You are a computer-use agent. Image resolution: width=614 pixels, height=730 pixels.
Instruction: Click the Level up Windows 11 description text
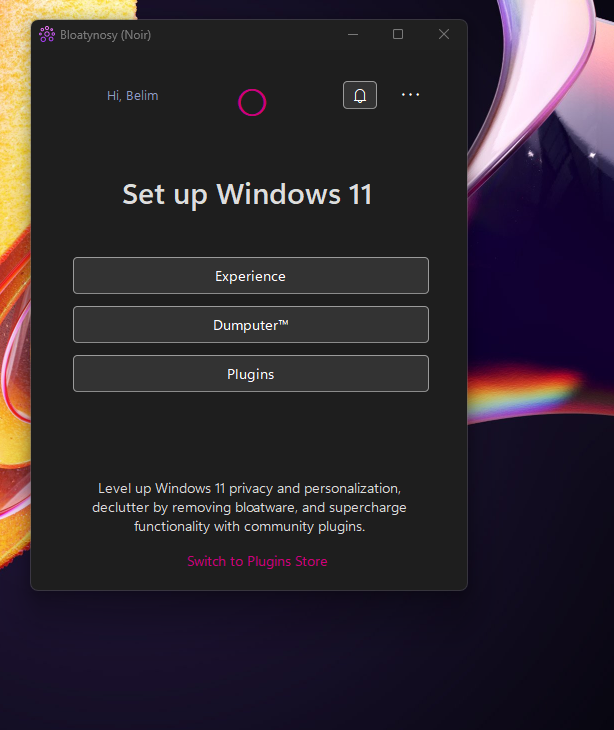(x=250, y=507)
